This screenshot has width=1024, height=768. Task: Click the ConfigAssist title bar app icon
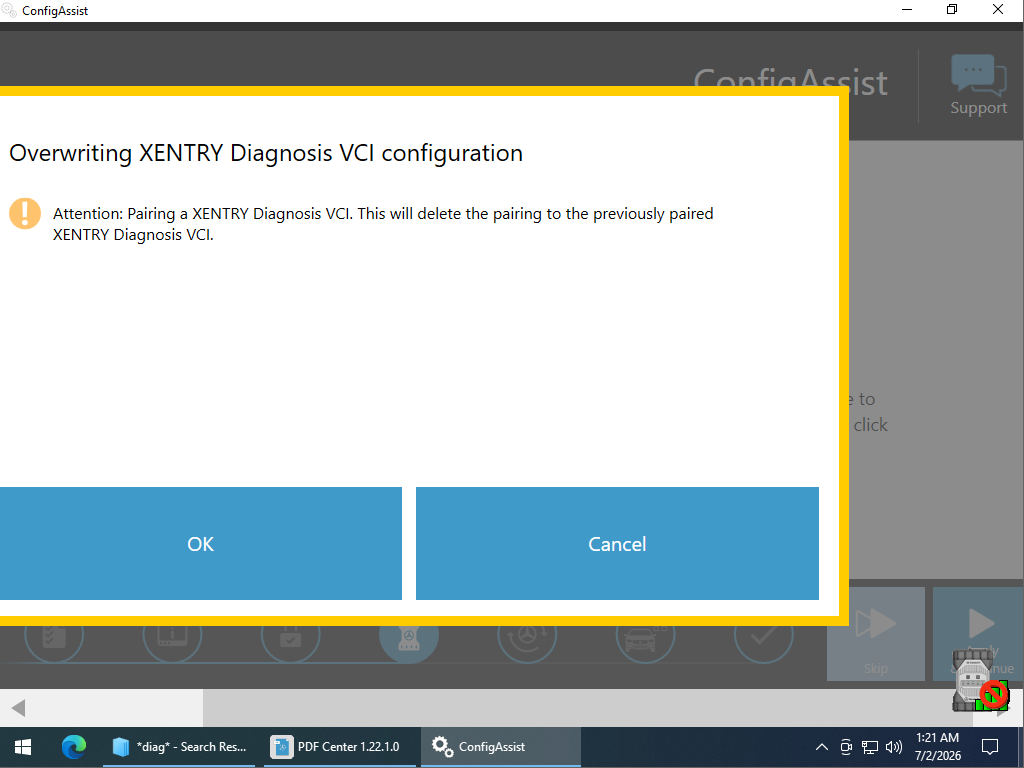9,10
